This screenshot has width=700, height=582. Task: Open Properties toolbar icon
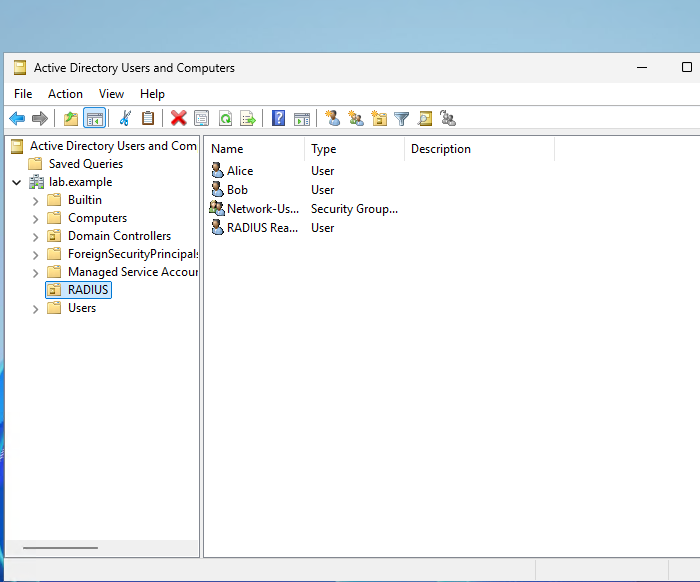tap(201, 118)
